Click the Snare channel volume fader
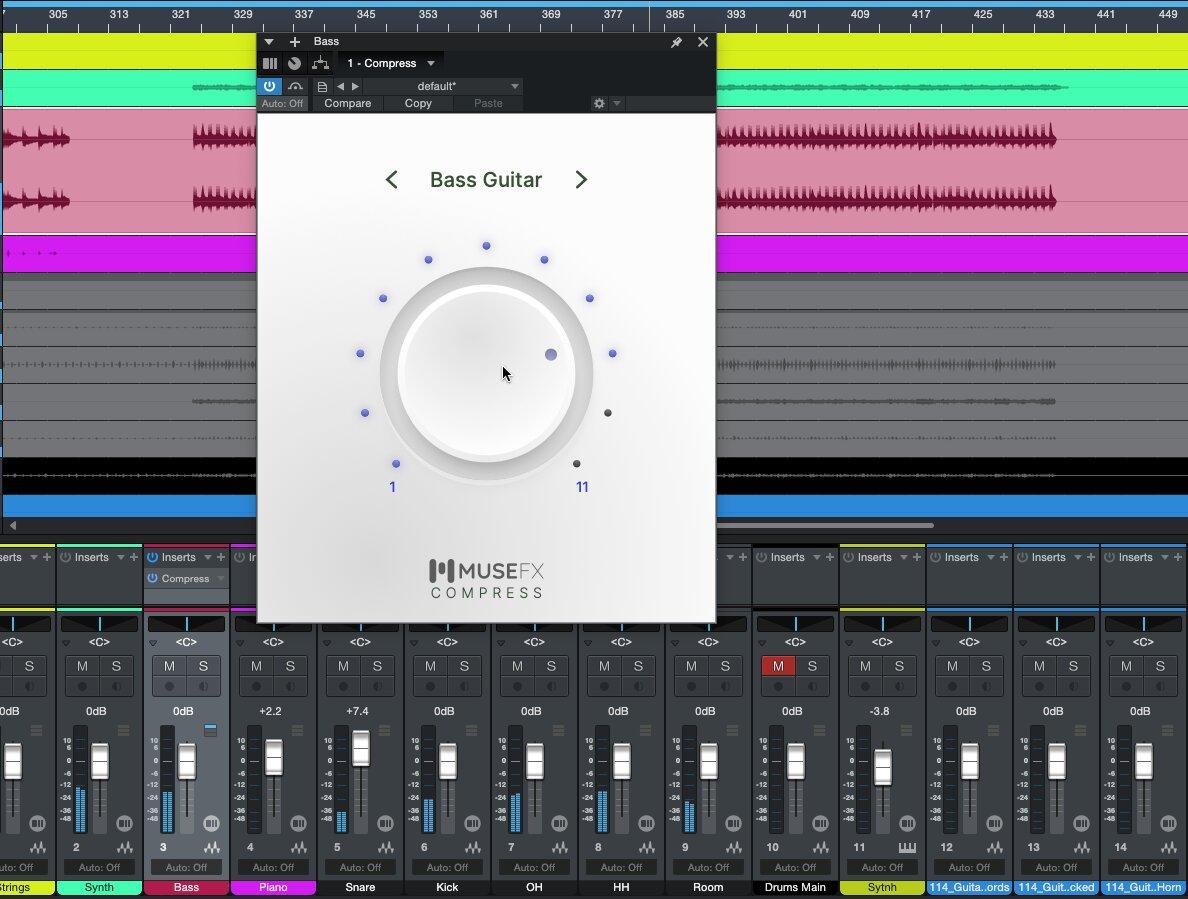The height and width of the screenshot is (899, 1188). 361,748
